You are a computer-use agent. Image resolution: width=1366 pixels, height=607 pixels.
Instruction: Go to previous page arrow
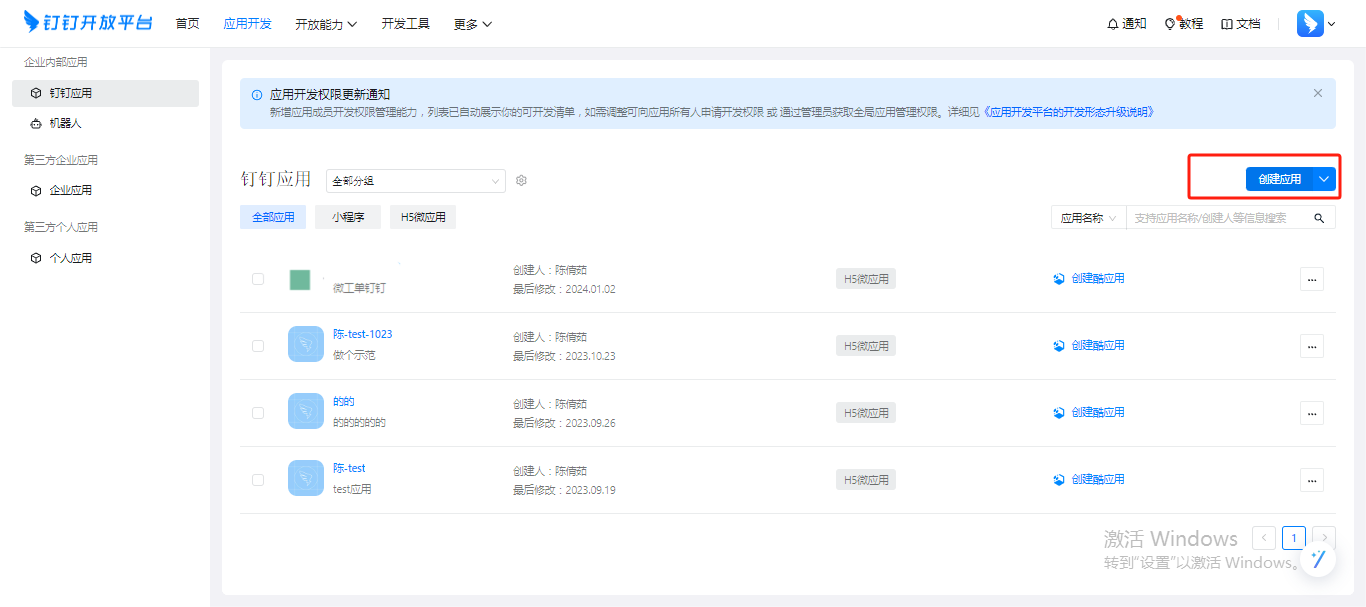(1264, 538)
